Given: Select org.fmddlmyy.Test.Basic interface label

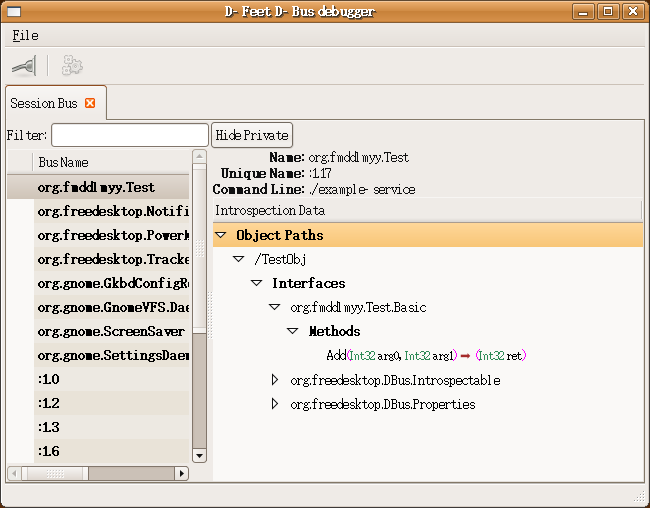Looking at the screenshot, I should click(x=358, y=308).
